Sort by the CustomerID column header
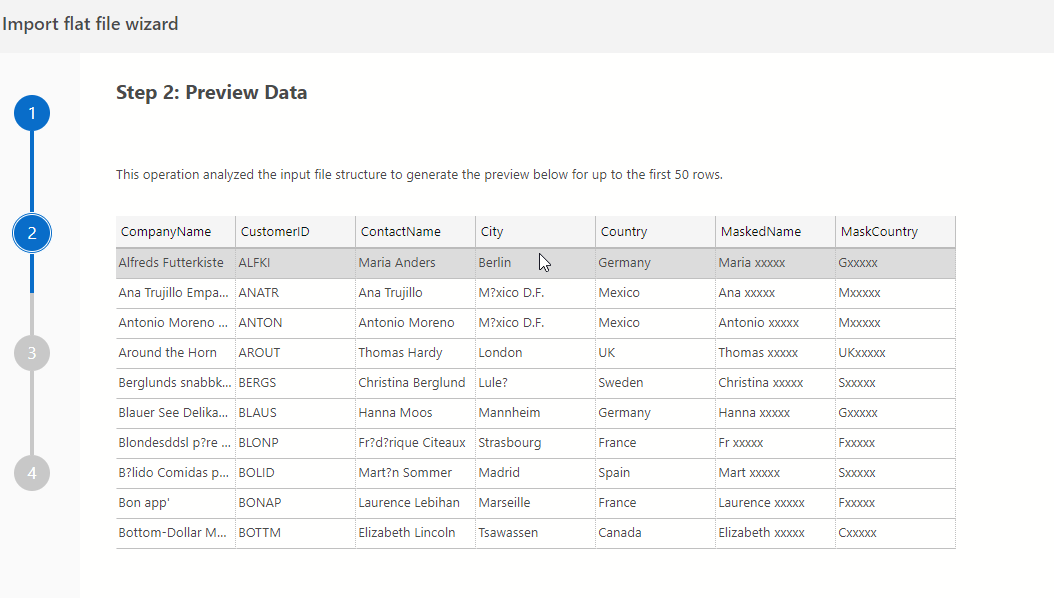 [x=275, y=232]
